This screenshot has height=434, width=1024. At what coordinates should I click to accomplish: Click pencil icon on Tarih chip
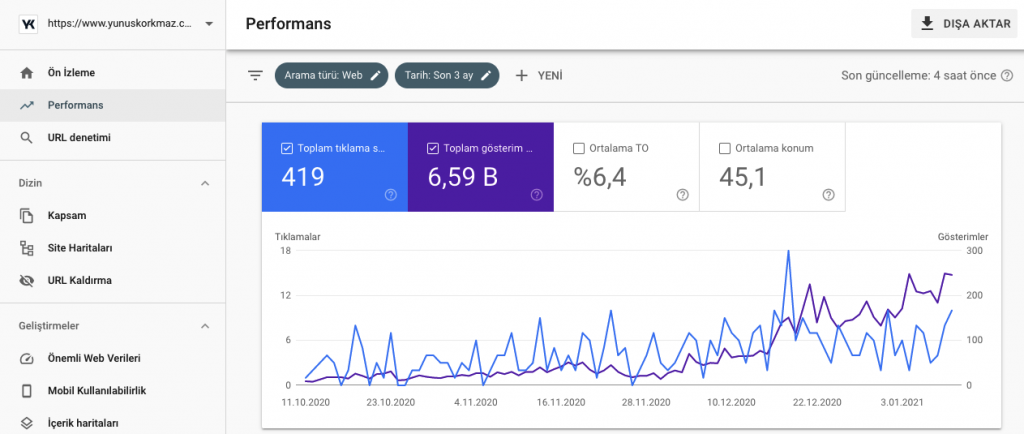487,75
